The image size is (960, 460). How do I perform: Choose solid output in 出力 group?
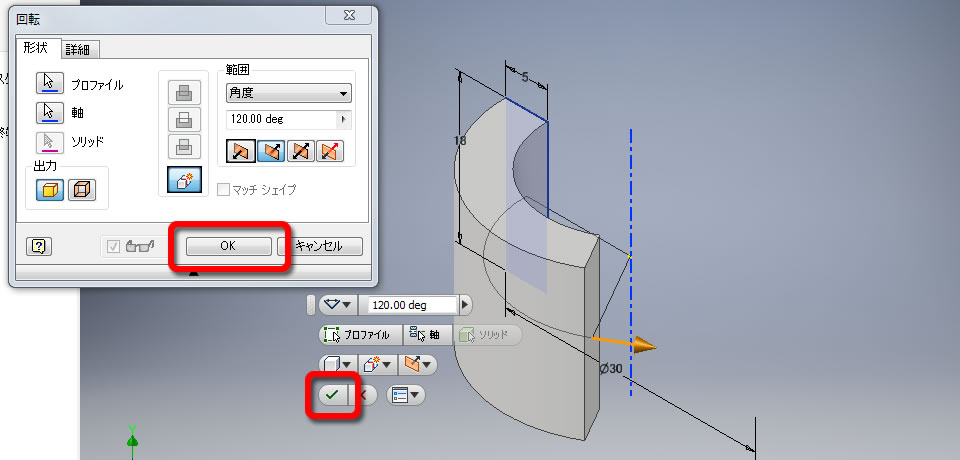coord(50,190)
